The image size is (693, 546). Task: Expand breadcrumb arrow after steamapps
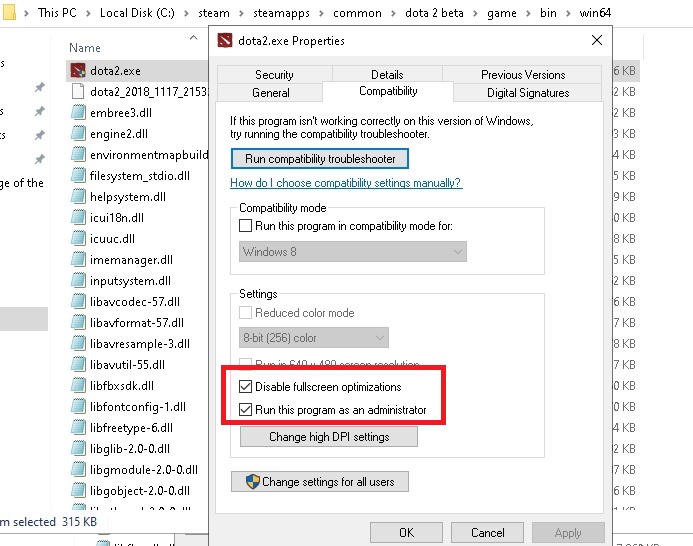pyautogui.click(x=321, y=13)
